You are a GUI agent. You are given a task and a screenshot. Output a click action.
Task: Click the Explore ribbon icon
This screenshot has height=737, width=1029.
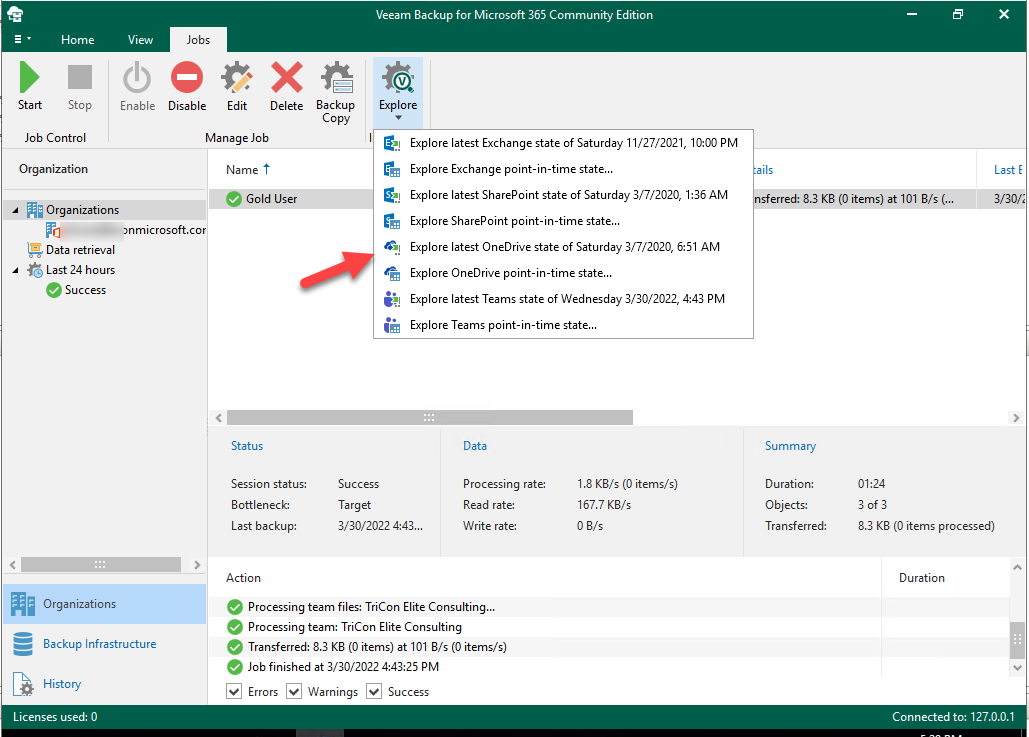398,80
